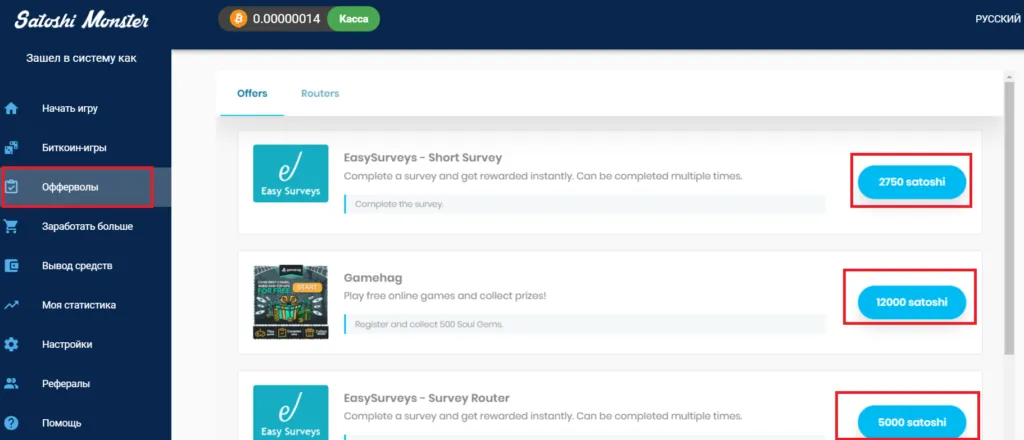The width and height of the screenshot is (1024, 440).
Task: Click the cart icon beside Заработать больше
Action: [11, 227]
